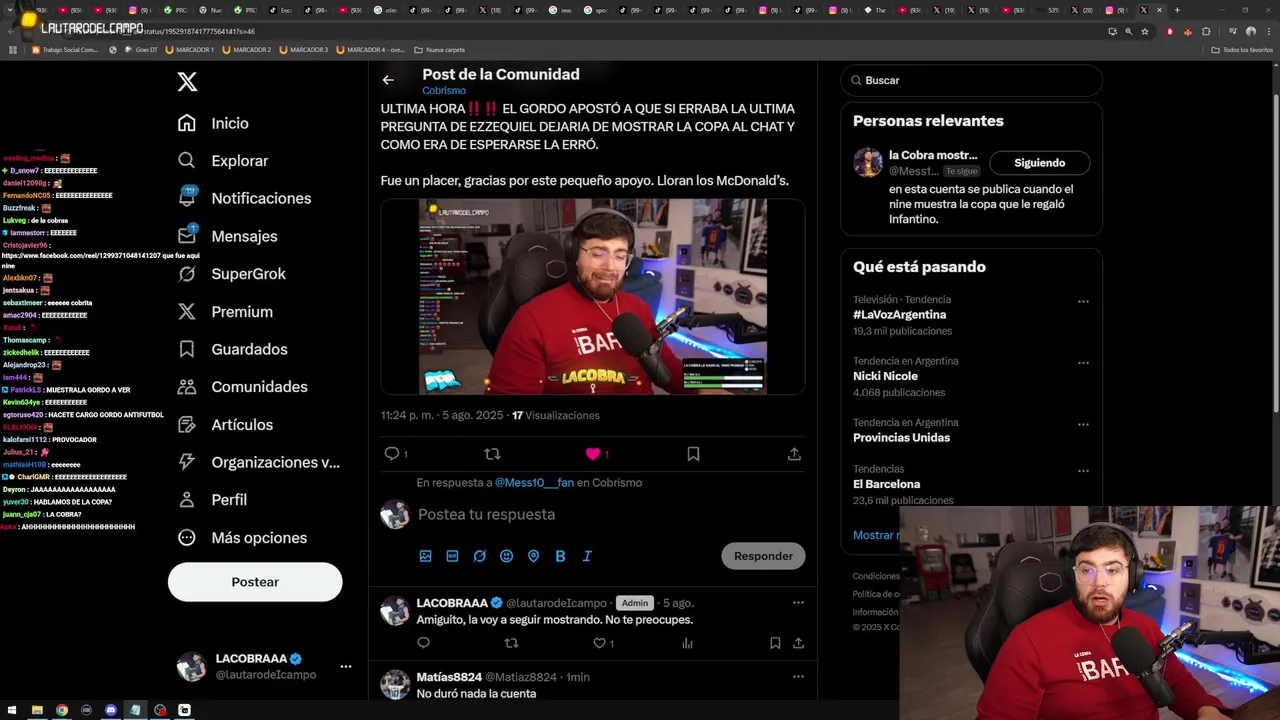The width and height of the screenshot is (1280, 720).
Task: Insert emoji into reply
Action: click(506, 556)
